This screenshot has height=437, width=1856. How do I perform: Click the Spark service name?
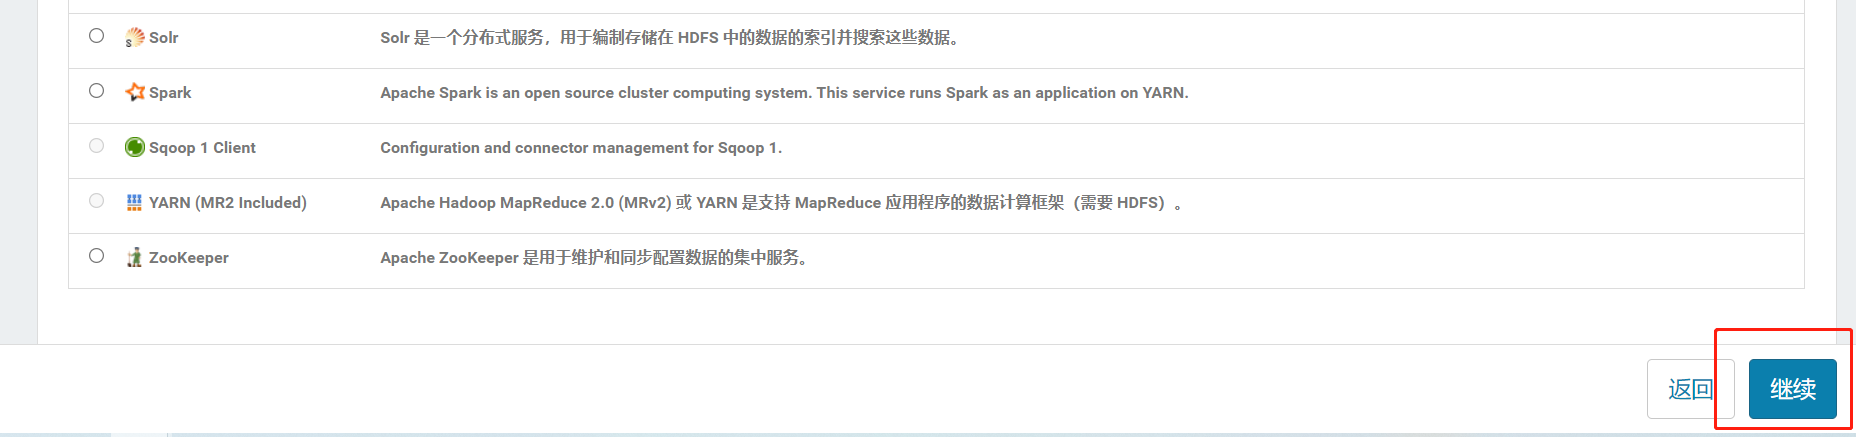[170, 93]
